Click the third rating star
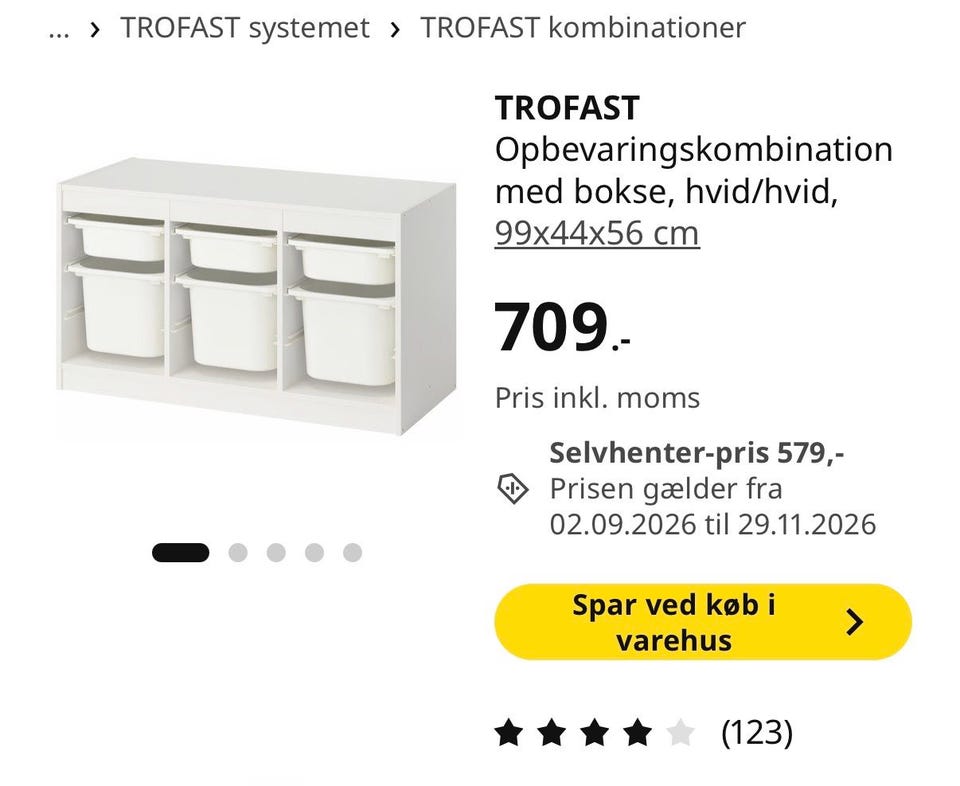 pyautogui.click(x=594, y=732)
